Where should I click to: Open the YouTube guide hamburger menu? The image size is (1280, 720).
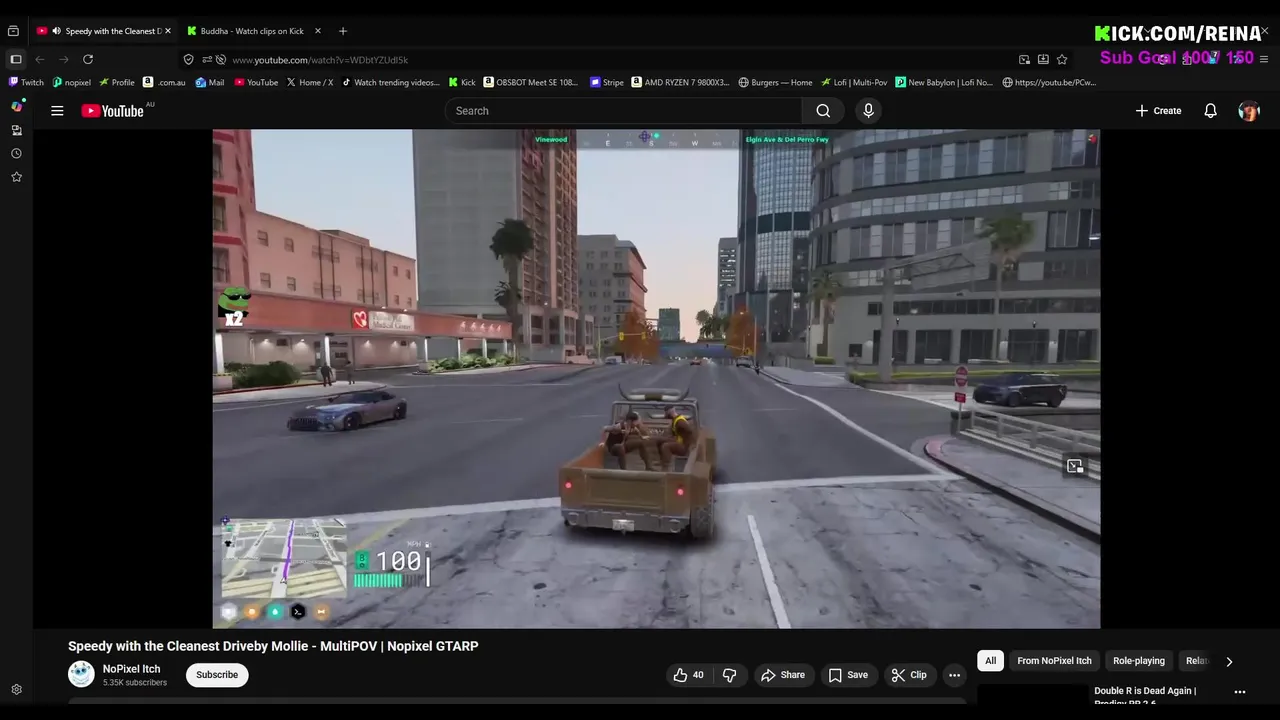[57, 111]
